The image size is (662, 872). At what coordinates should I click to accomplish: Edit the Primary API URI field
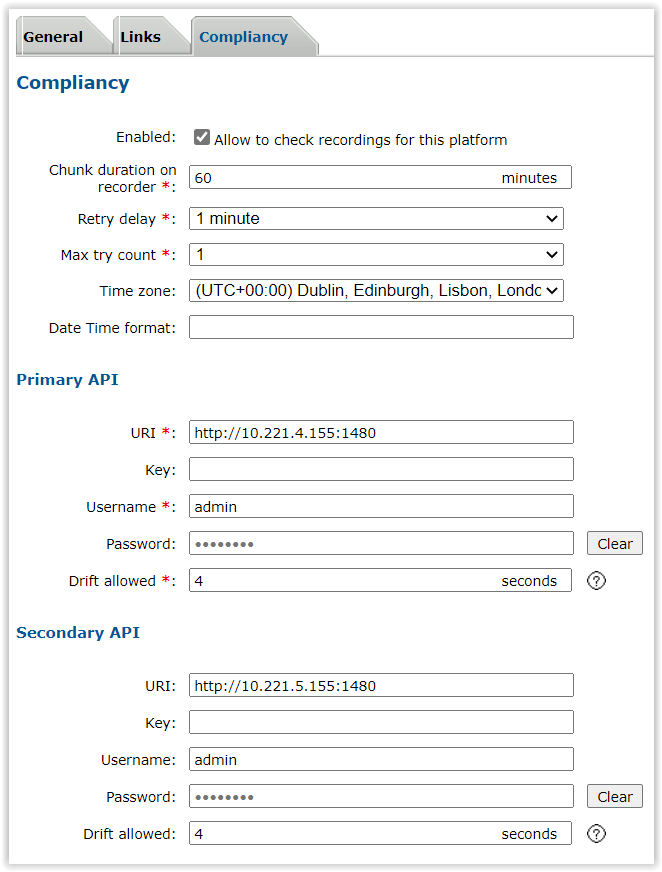click(381, 432)
